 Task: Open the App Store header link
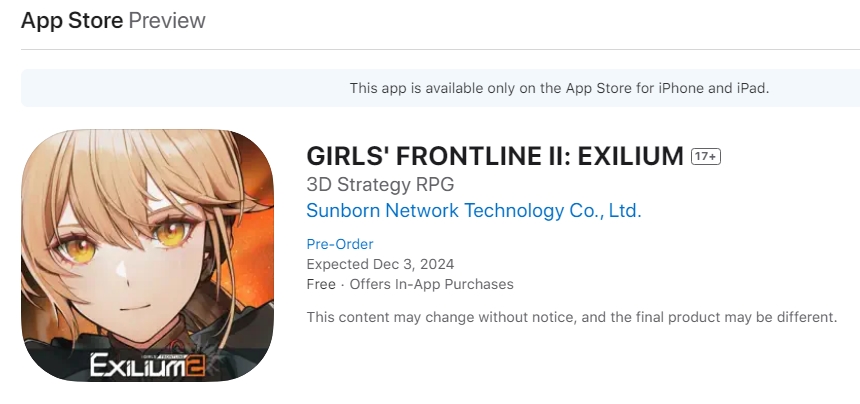(72, 20)
